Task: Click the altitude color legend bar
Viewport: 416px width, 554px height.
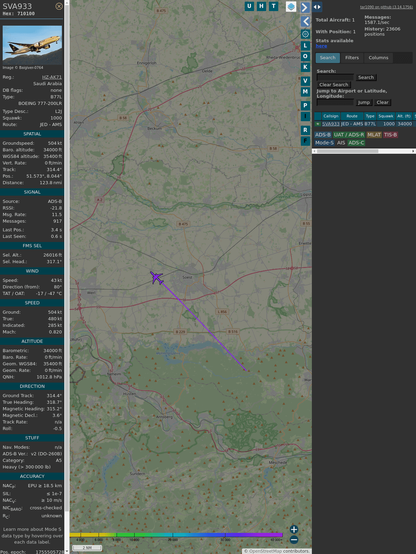Action: [176, 535]
